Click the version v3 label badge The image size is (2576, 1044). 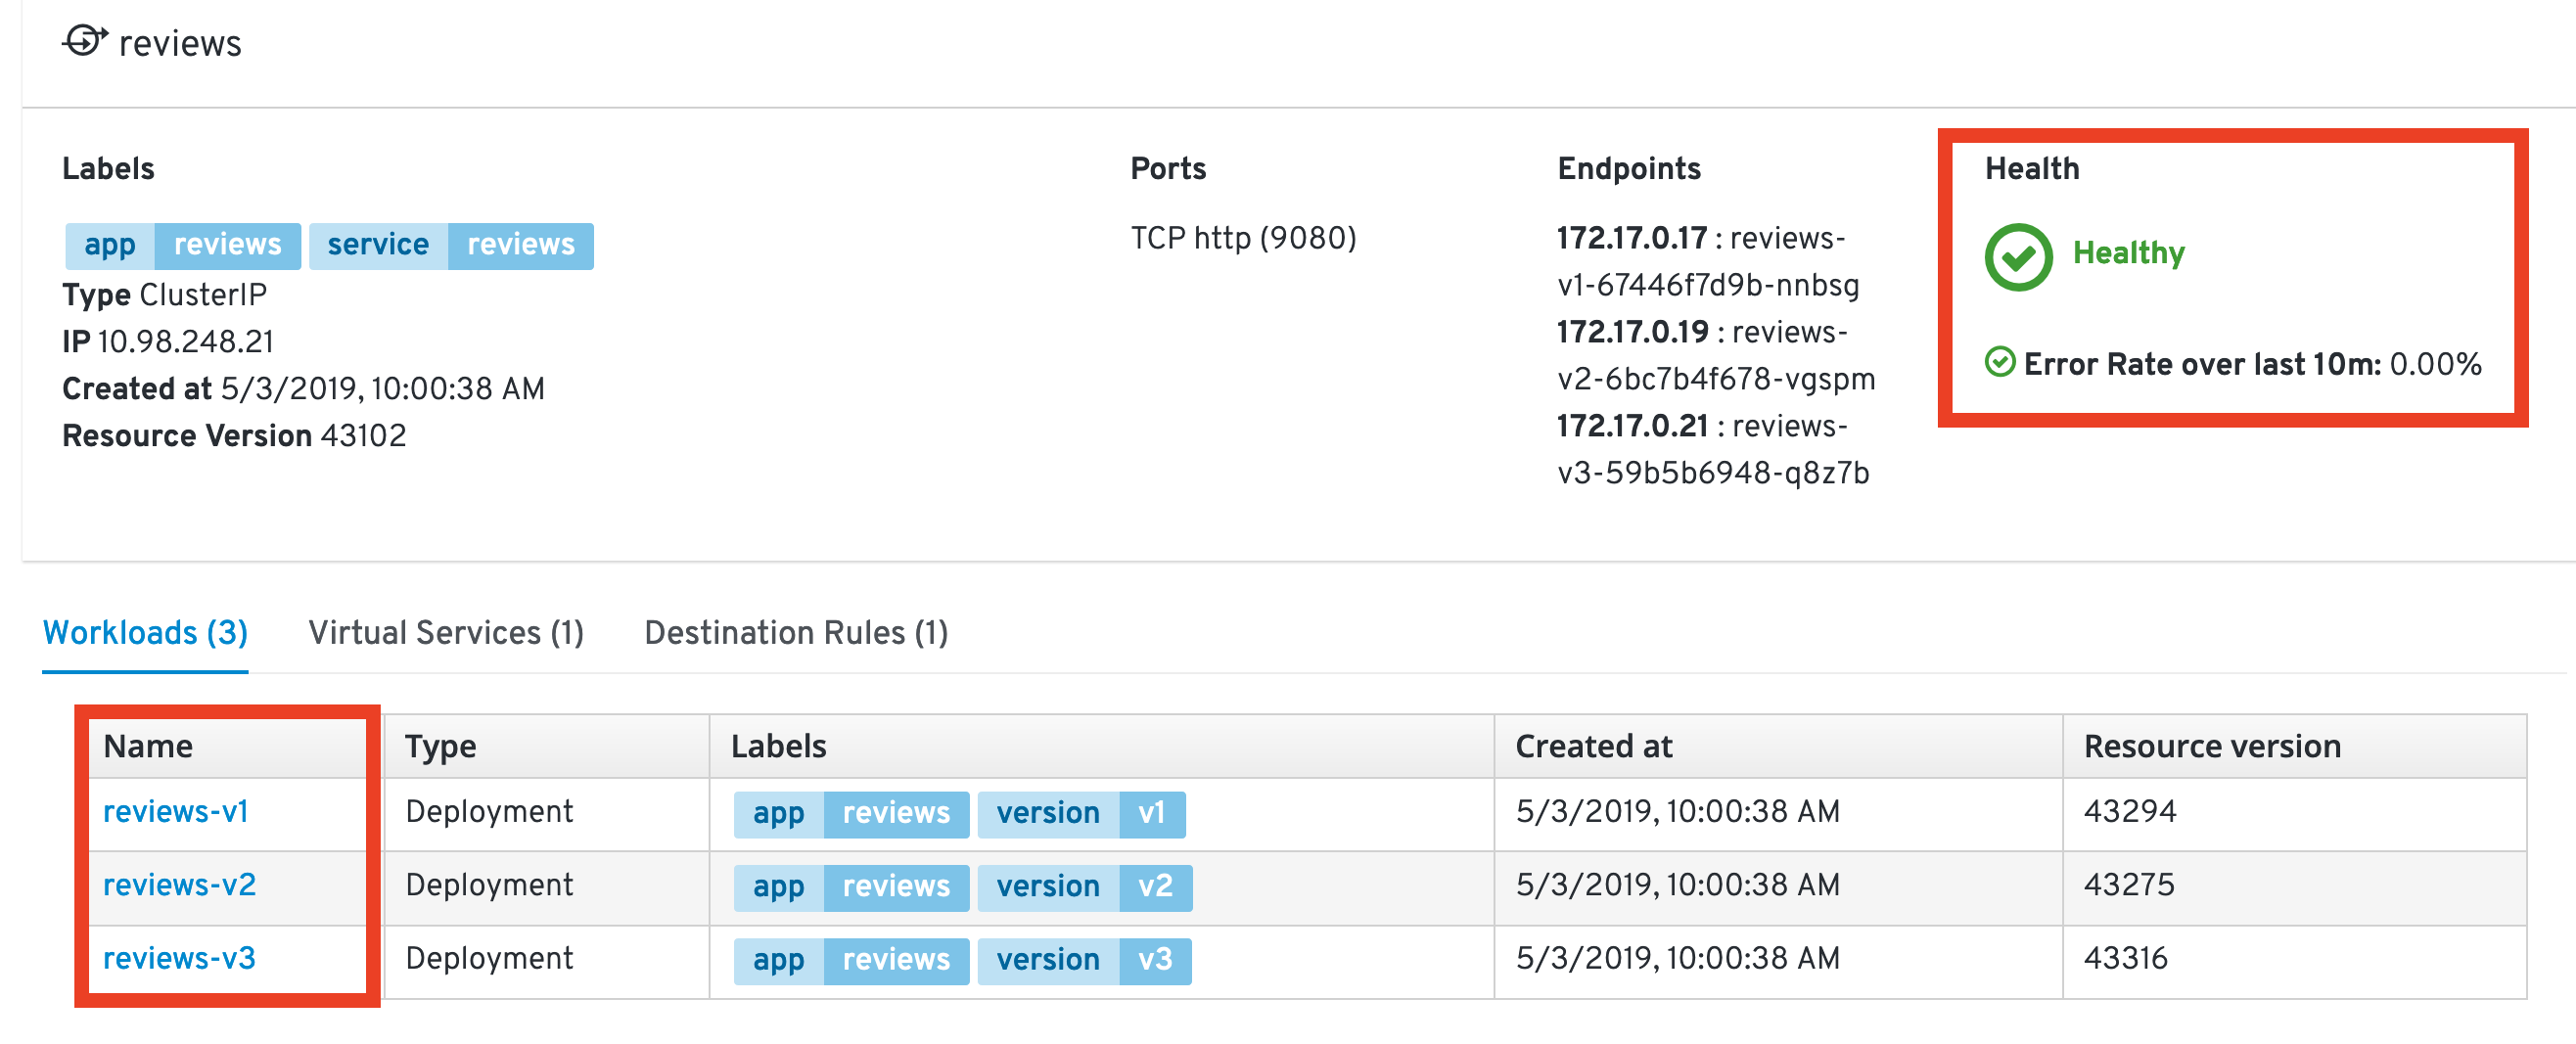coord(1084,960)
